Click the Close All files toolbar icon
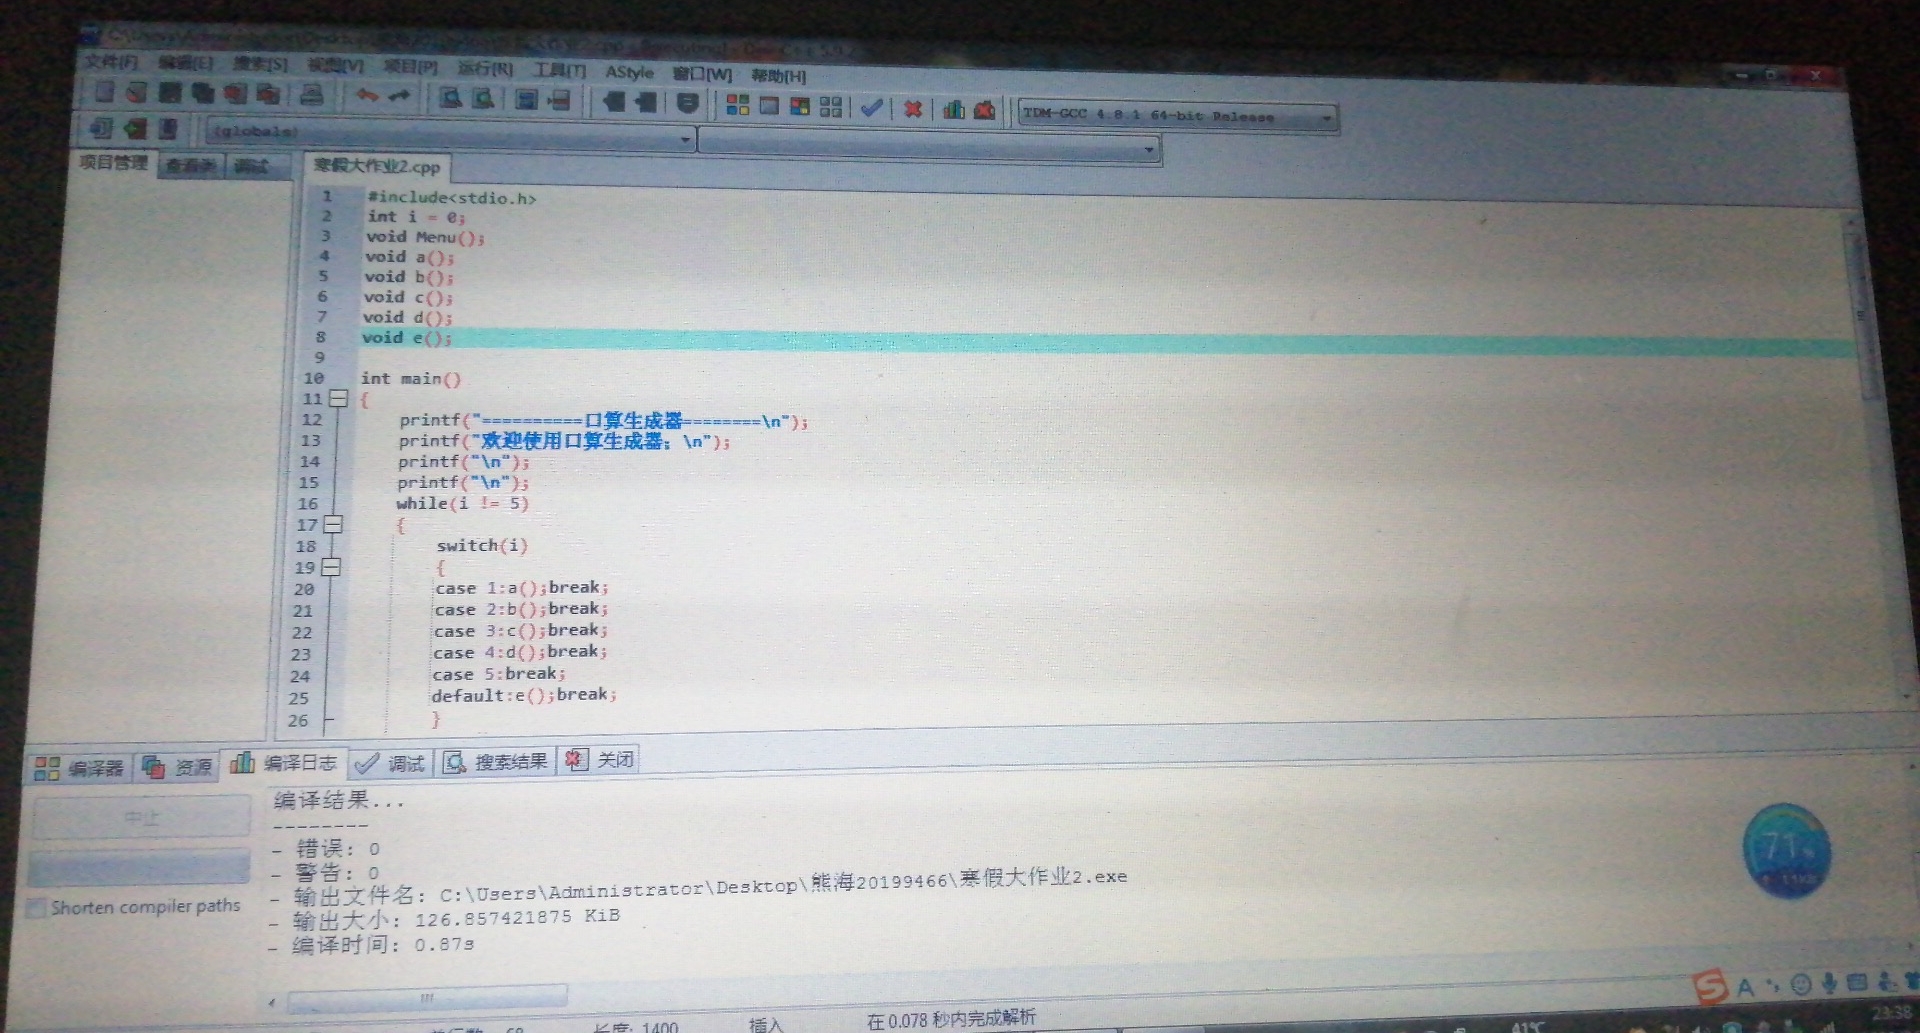 (x=268, y=95)
